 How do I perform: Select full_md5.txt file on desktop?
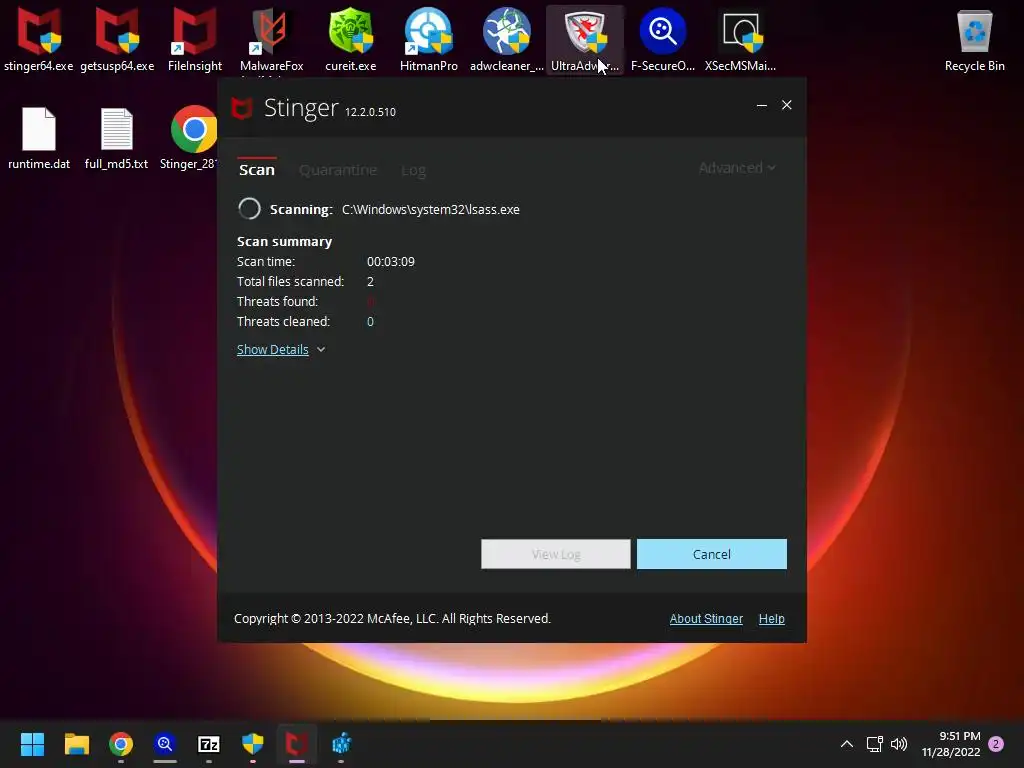point(116,138)
